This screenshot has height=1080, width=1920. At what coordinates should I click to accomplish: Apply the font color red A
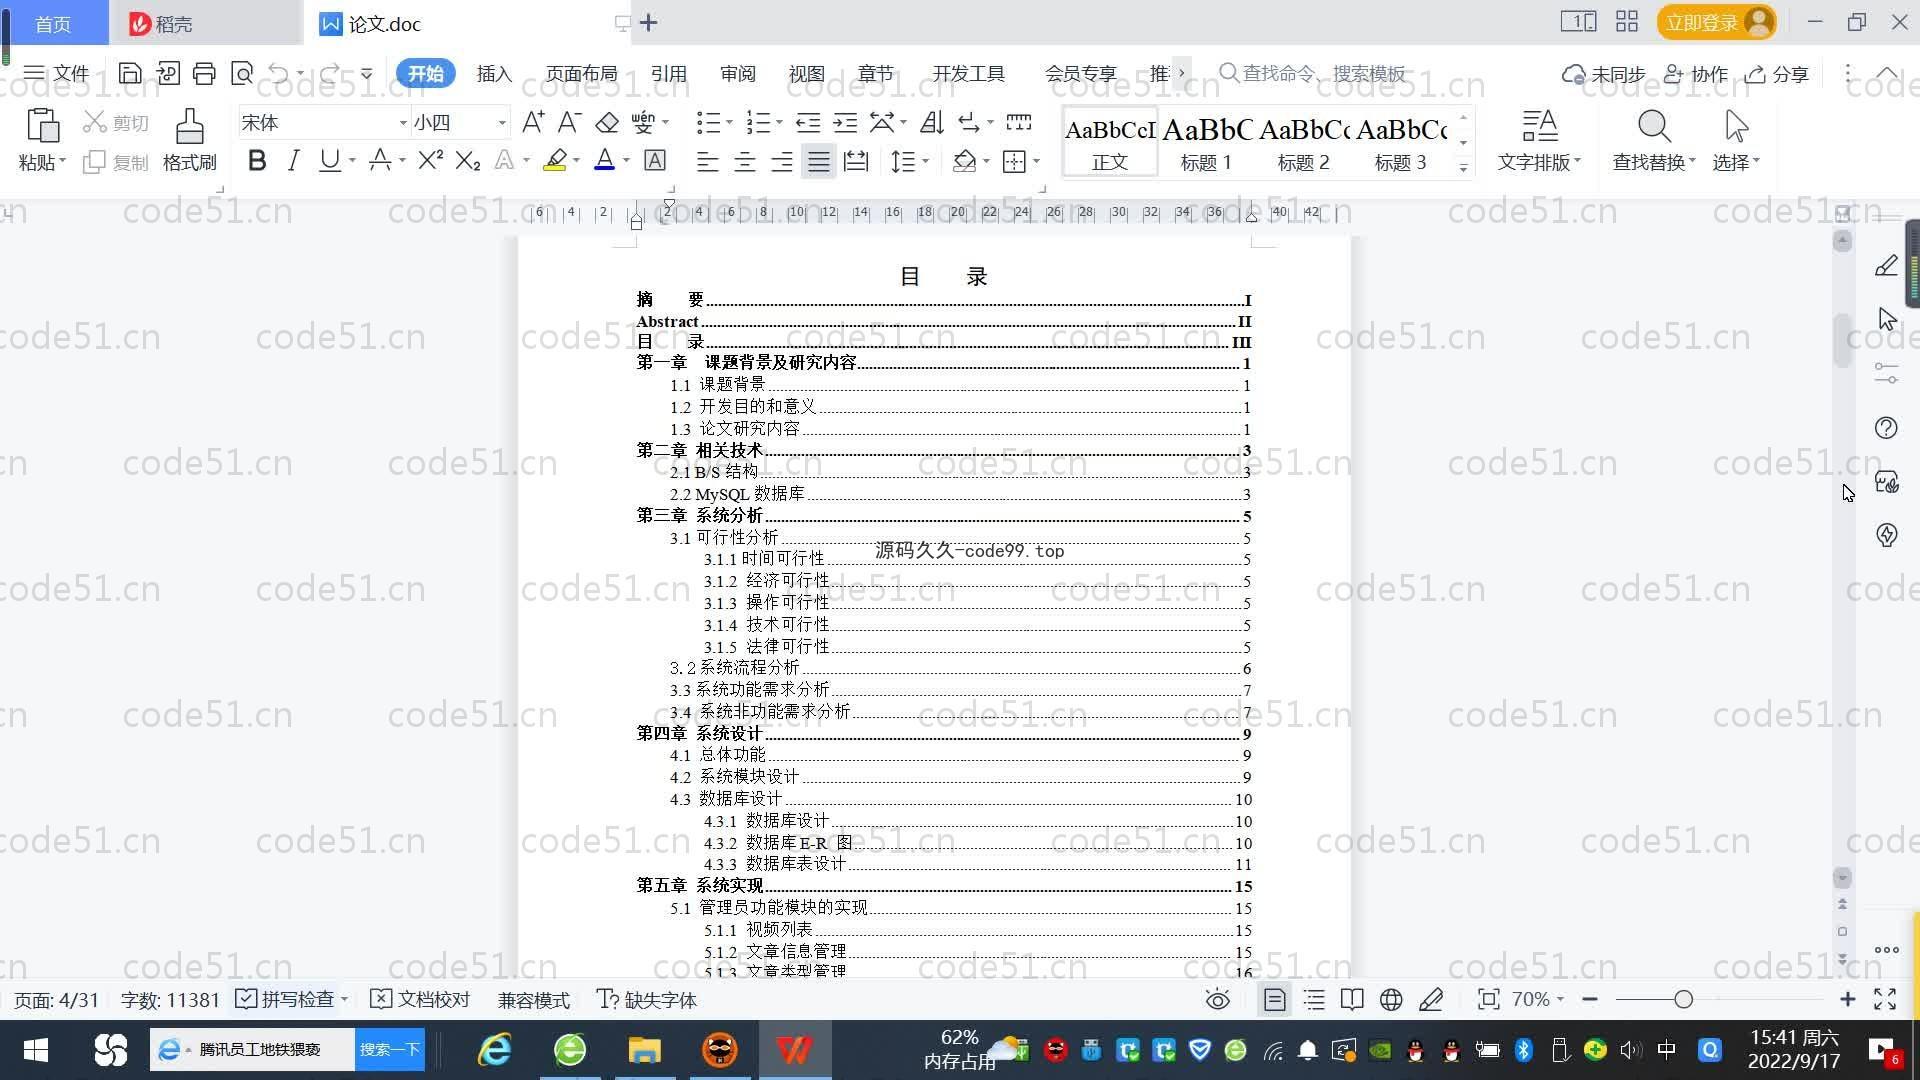tap(604, 161)
